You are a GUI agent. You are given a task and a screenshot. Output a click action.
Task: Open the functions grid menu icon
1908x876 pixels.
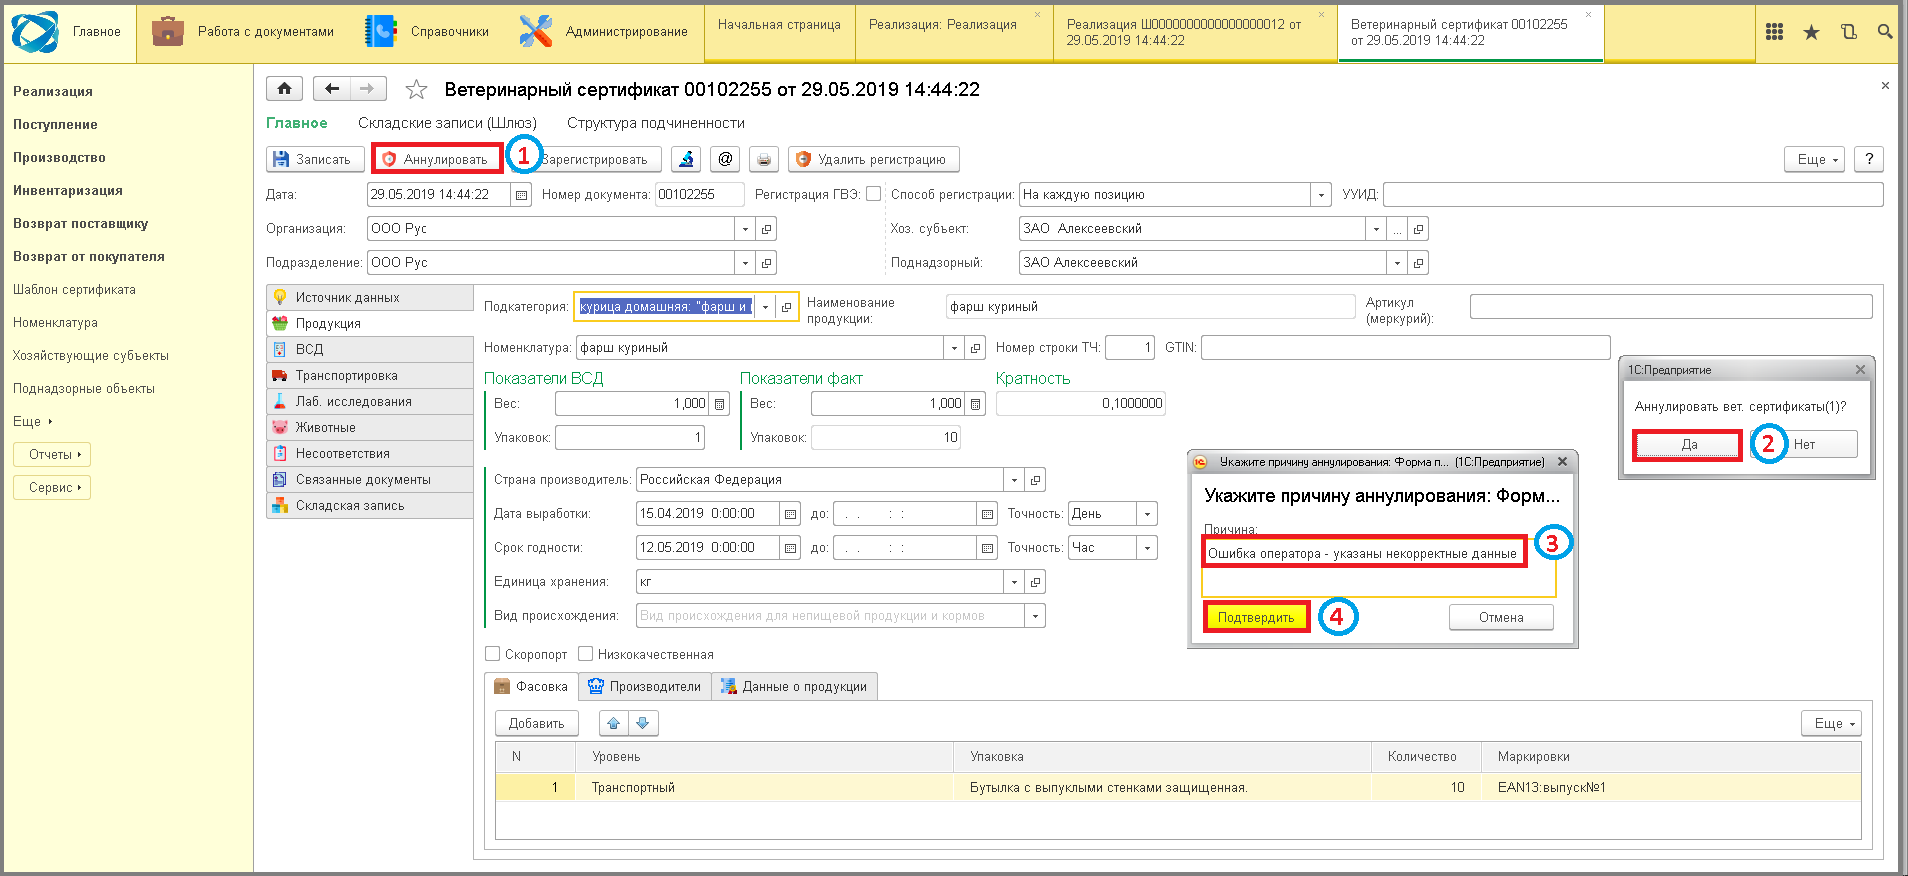[1774, 32]
